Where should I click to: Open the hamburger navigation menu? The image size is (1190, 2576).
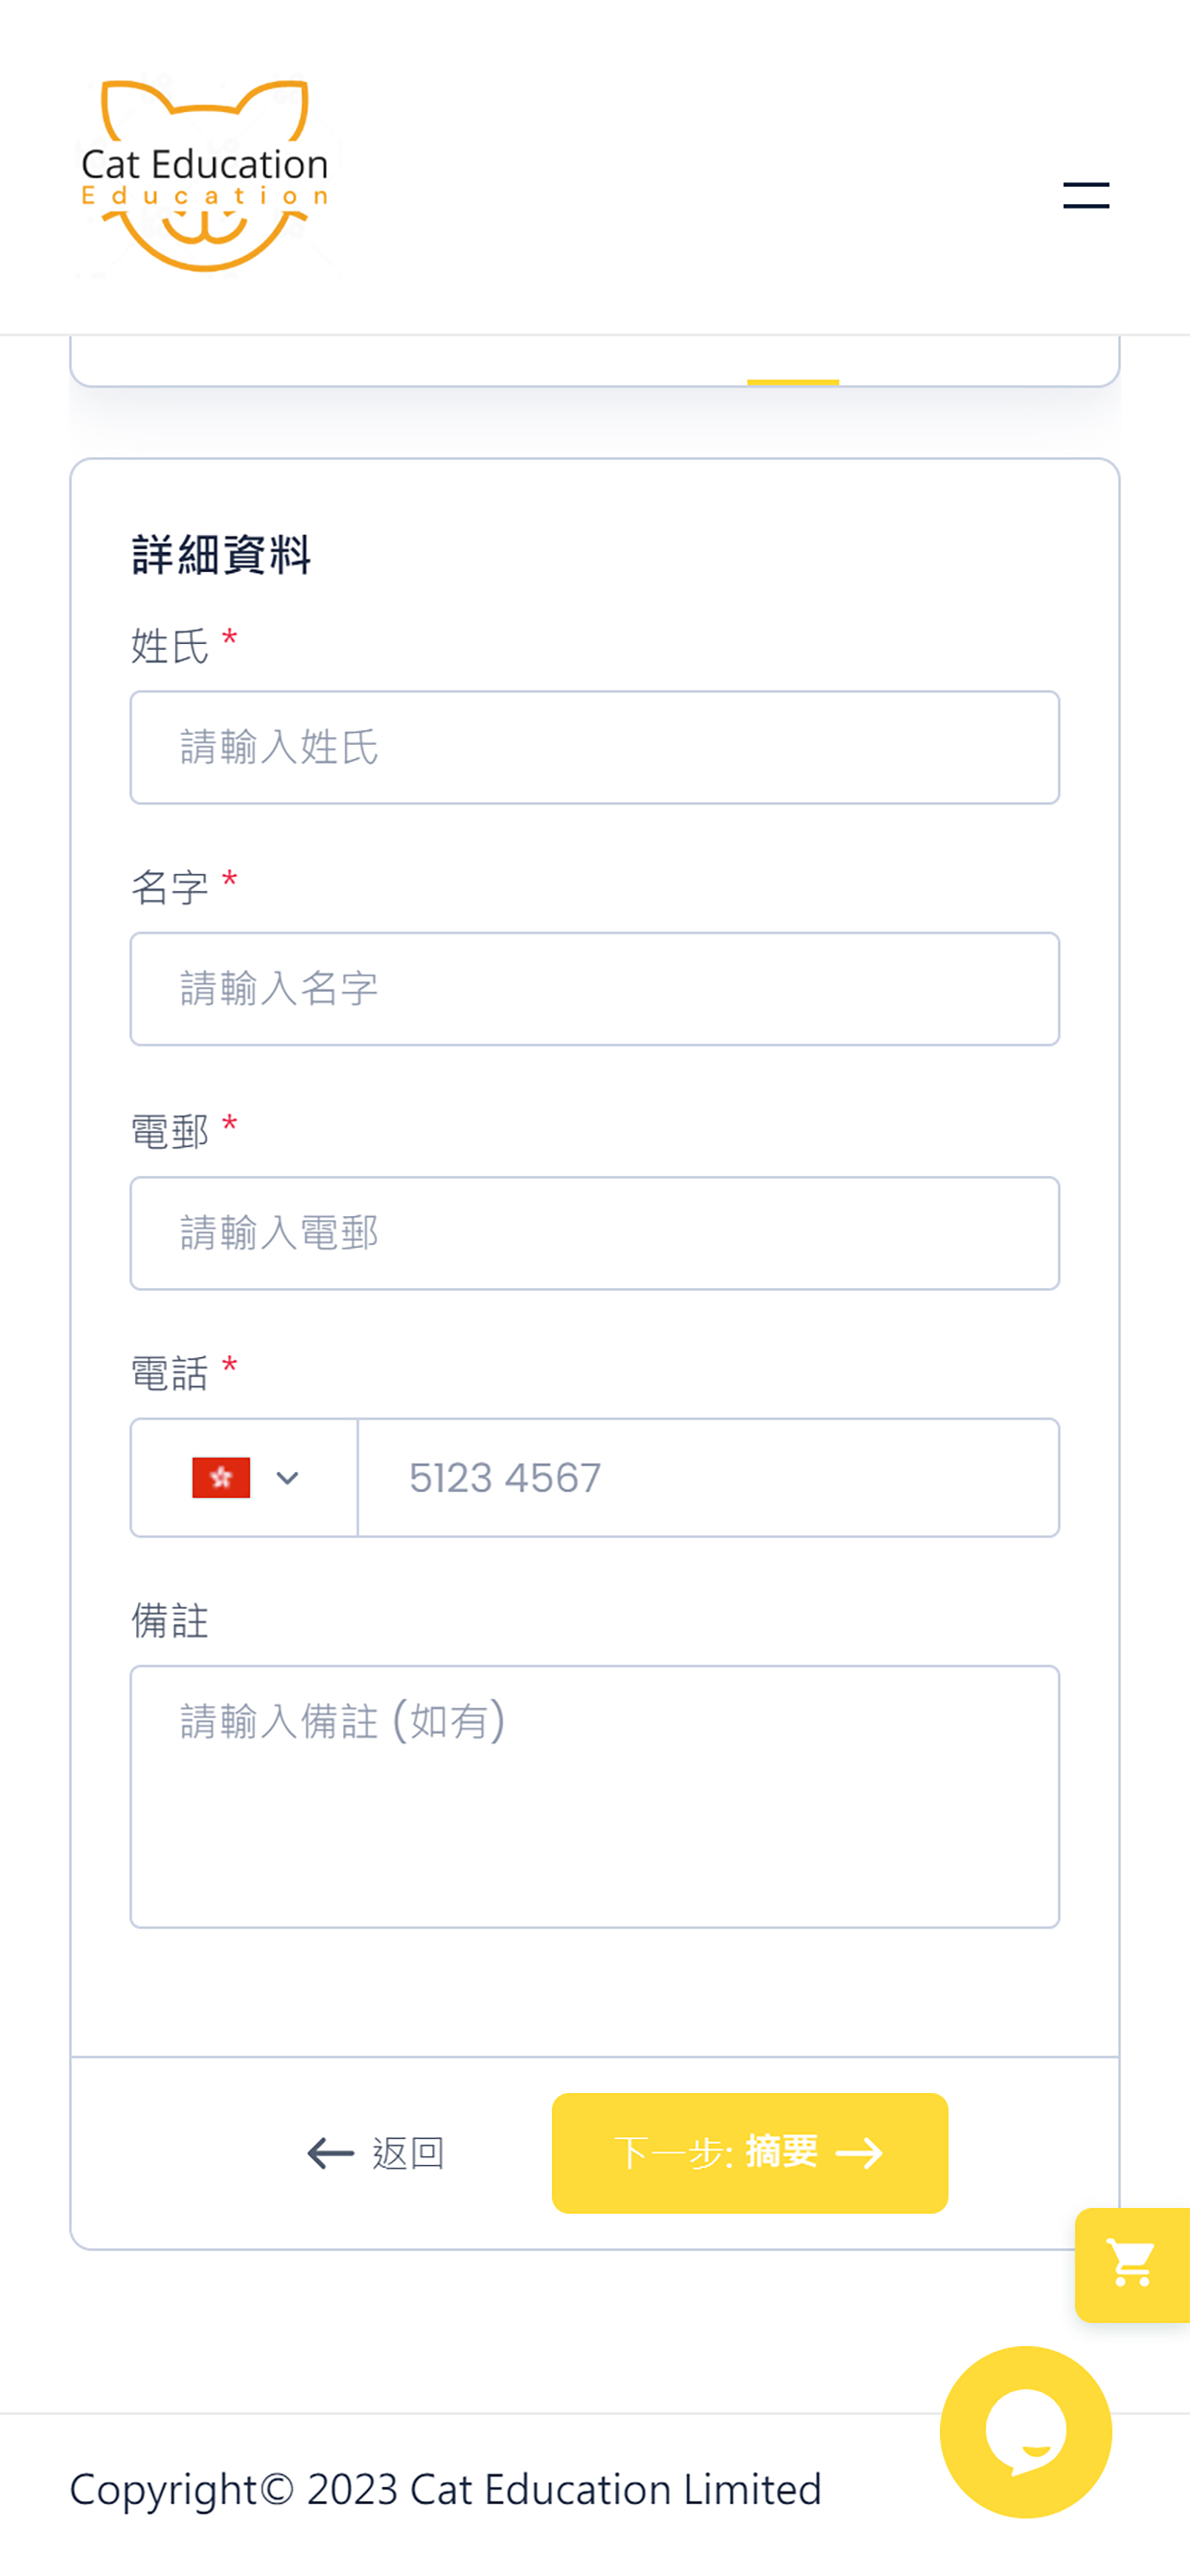click(1086, 195)
